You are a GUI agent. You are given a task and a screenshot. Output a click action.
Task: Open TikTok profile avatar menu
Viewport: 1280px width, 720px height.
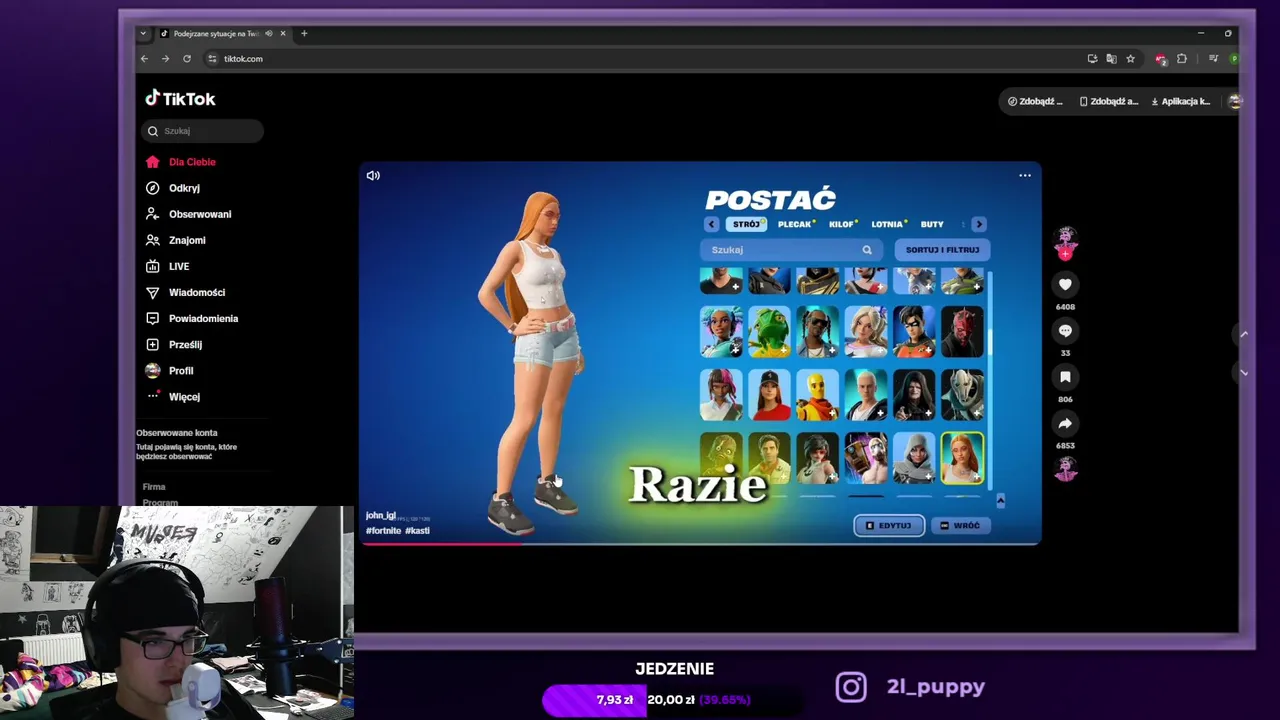(x=1234, y=101)
